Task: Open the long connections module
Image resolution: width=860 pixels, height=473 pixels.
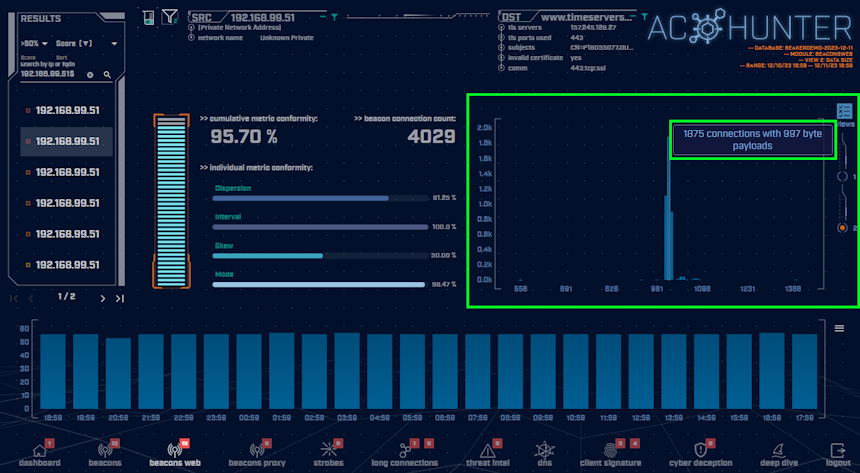Action: point(405,455)
